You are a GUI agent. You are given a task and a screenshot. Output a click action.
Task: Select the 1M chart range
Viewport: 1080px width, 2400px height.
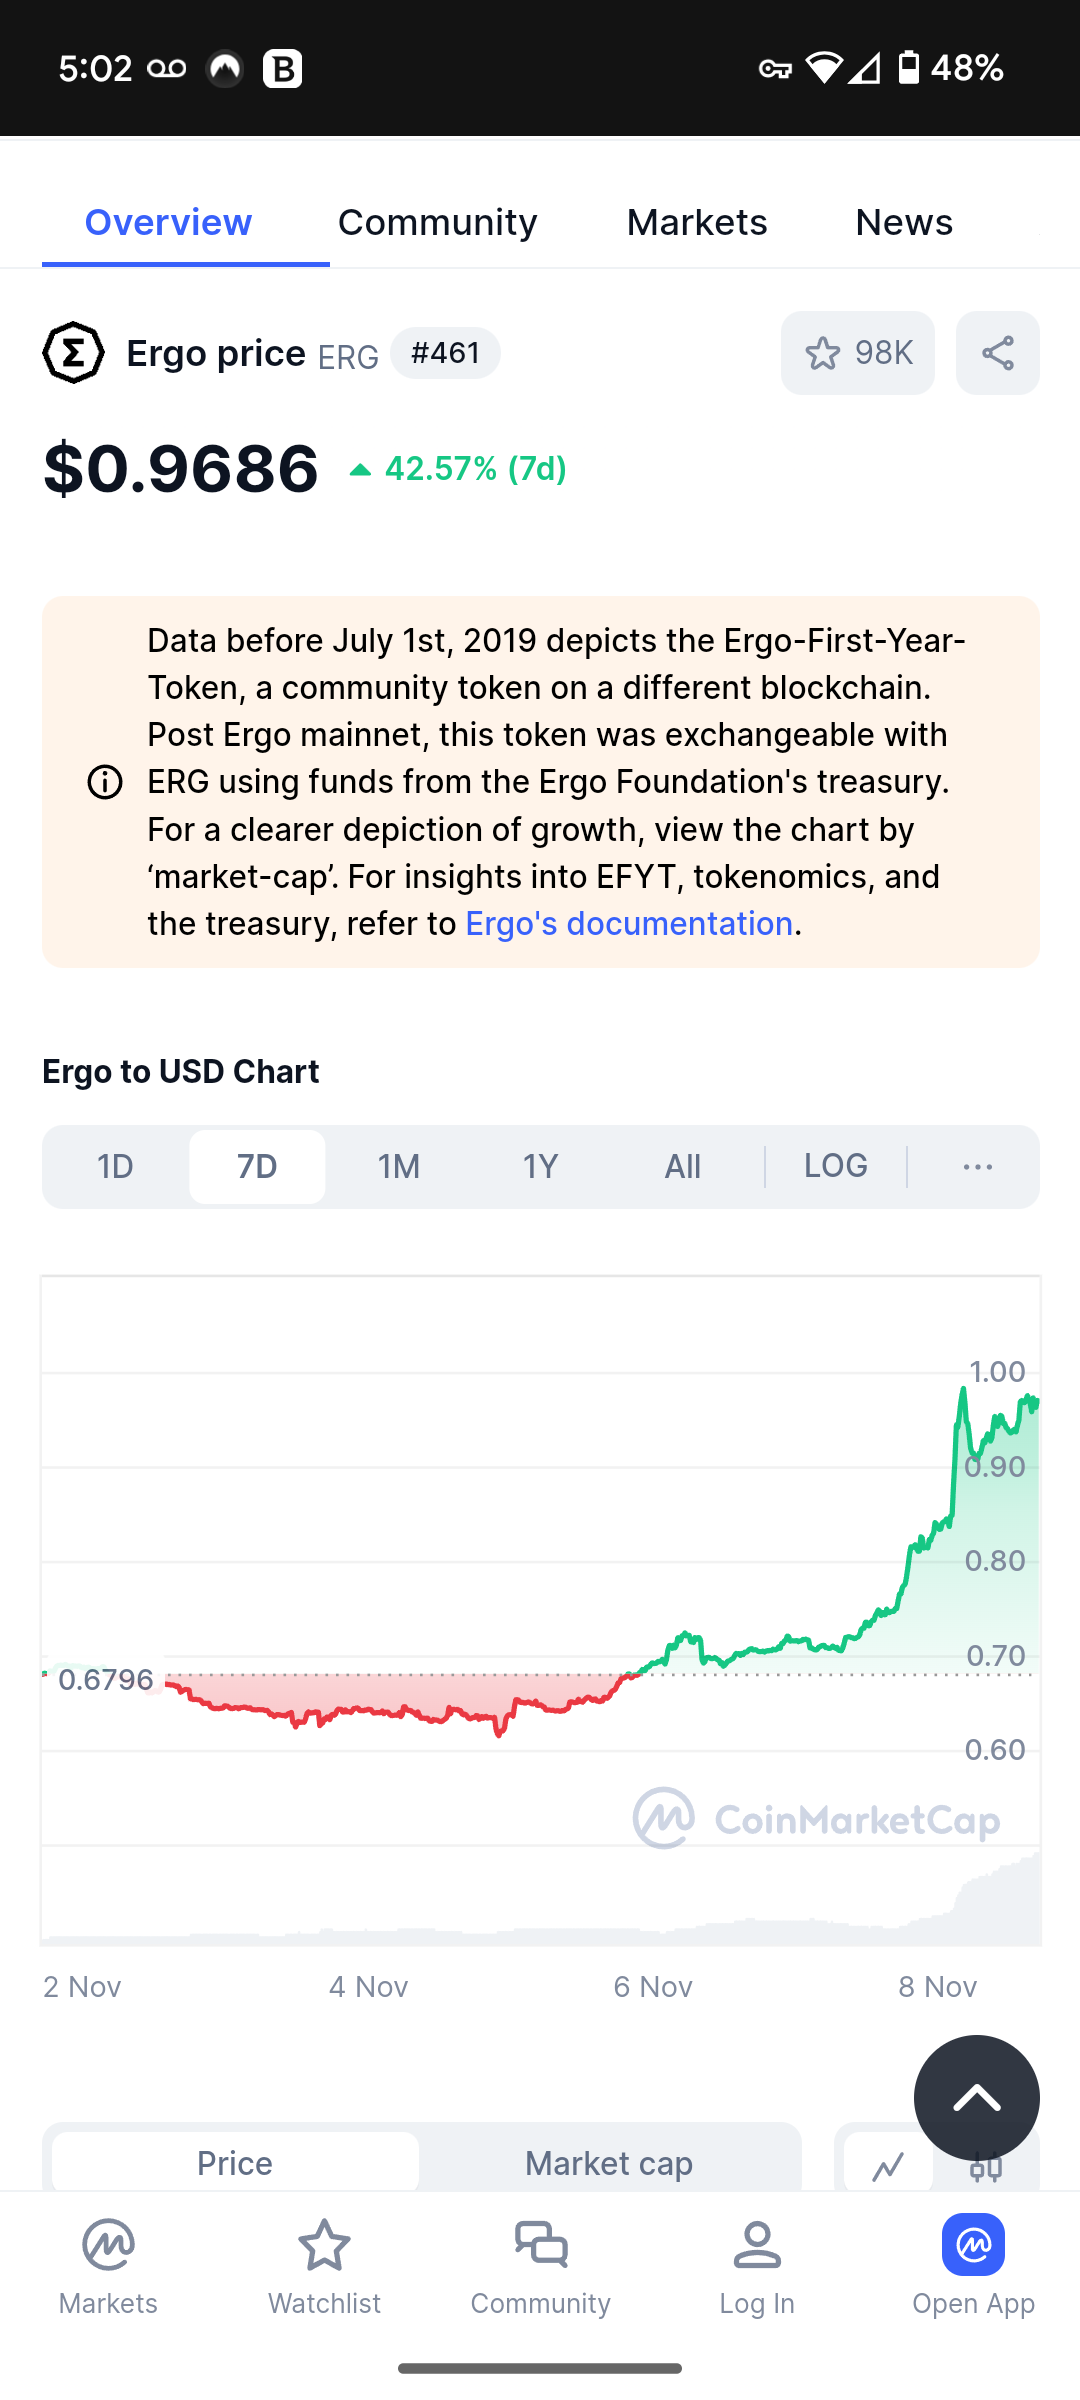point(399,1167)
